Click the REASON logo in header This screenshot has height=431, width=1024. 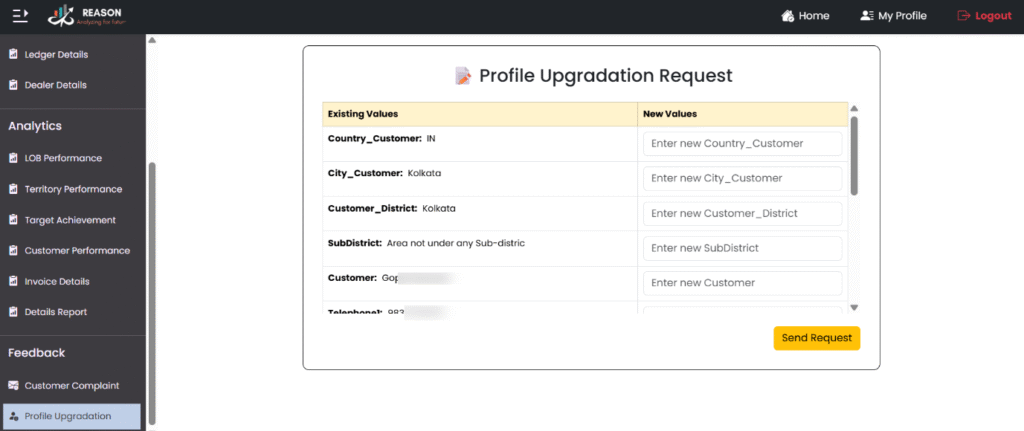tap(87, 16)
